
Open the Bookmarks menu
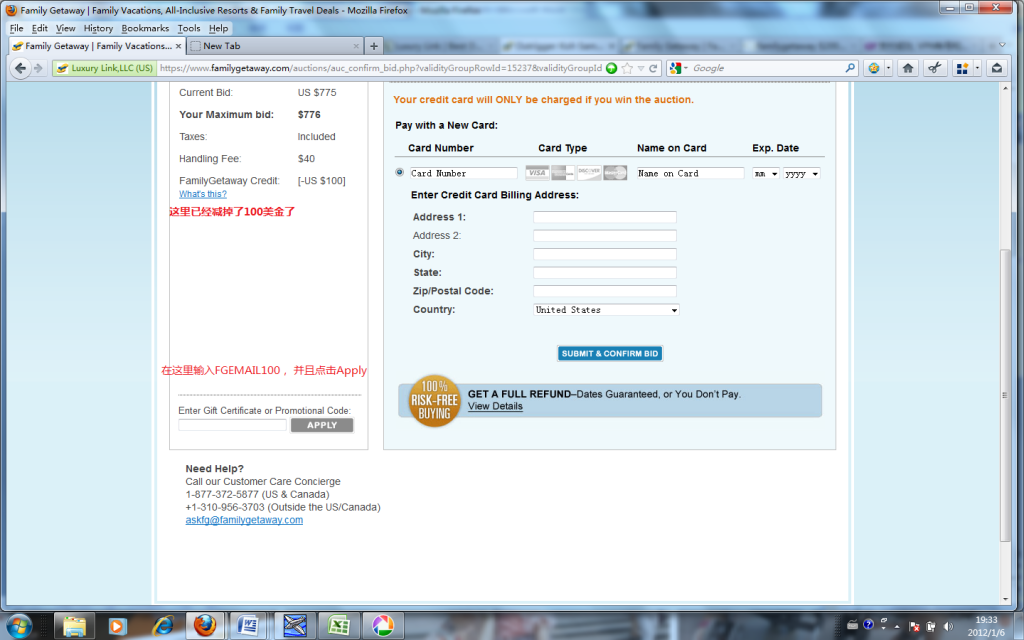[x=145, y=28]
